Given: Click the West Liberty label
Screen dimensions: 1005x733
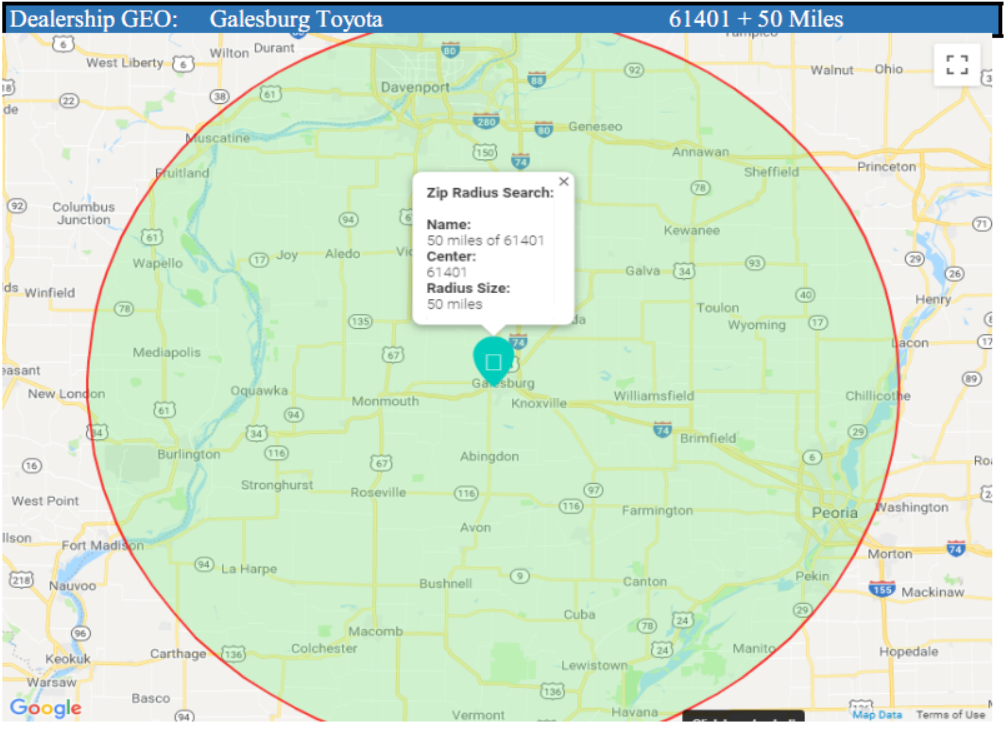Looking at the screenshot, I should (125, 63).
